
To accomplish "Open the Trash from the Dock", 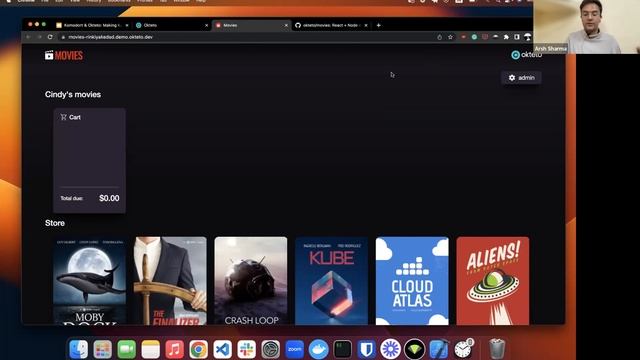I will [497, 349].
